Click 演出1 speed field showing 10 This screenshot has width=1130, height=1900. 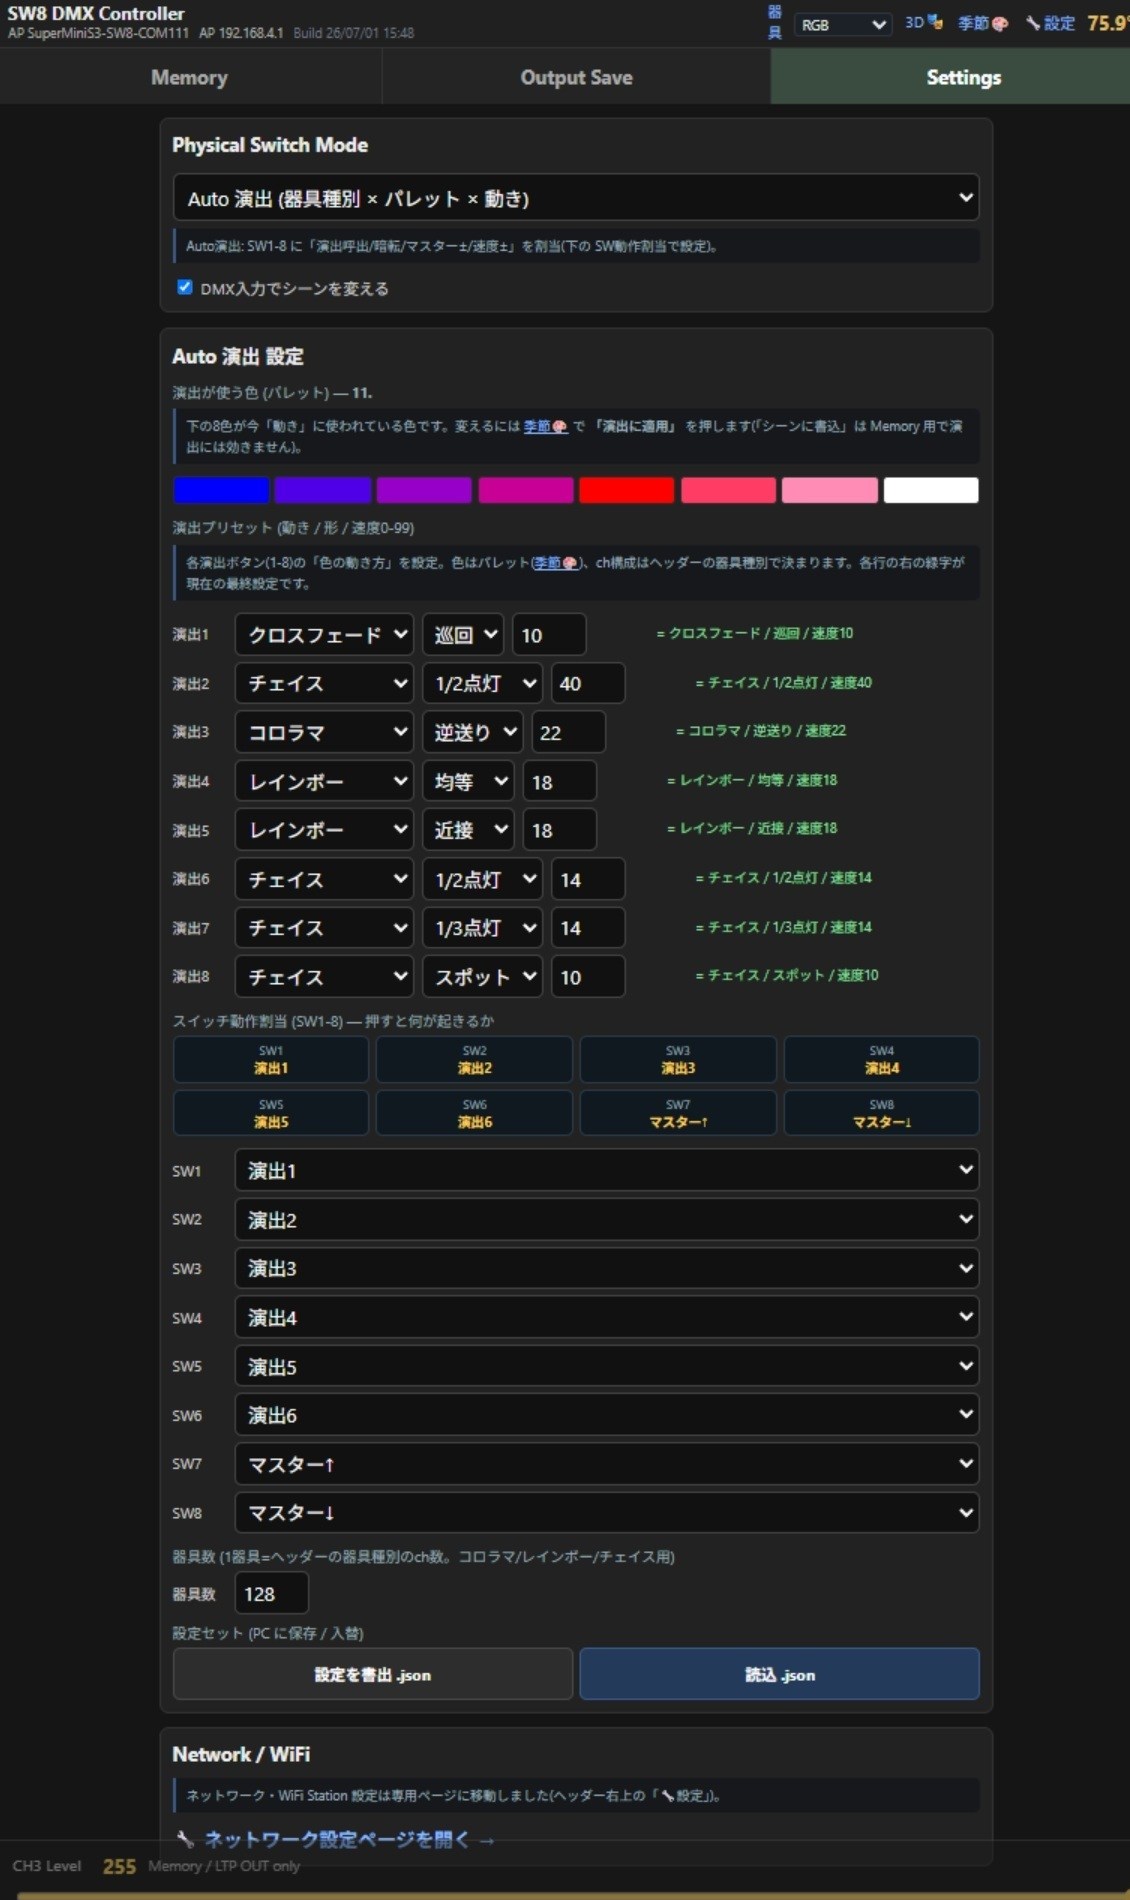click(549, 634)
